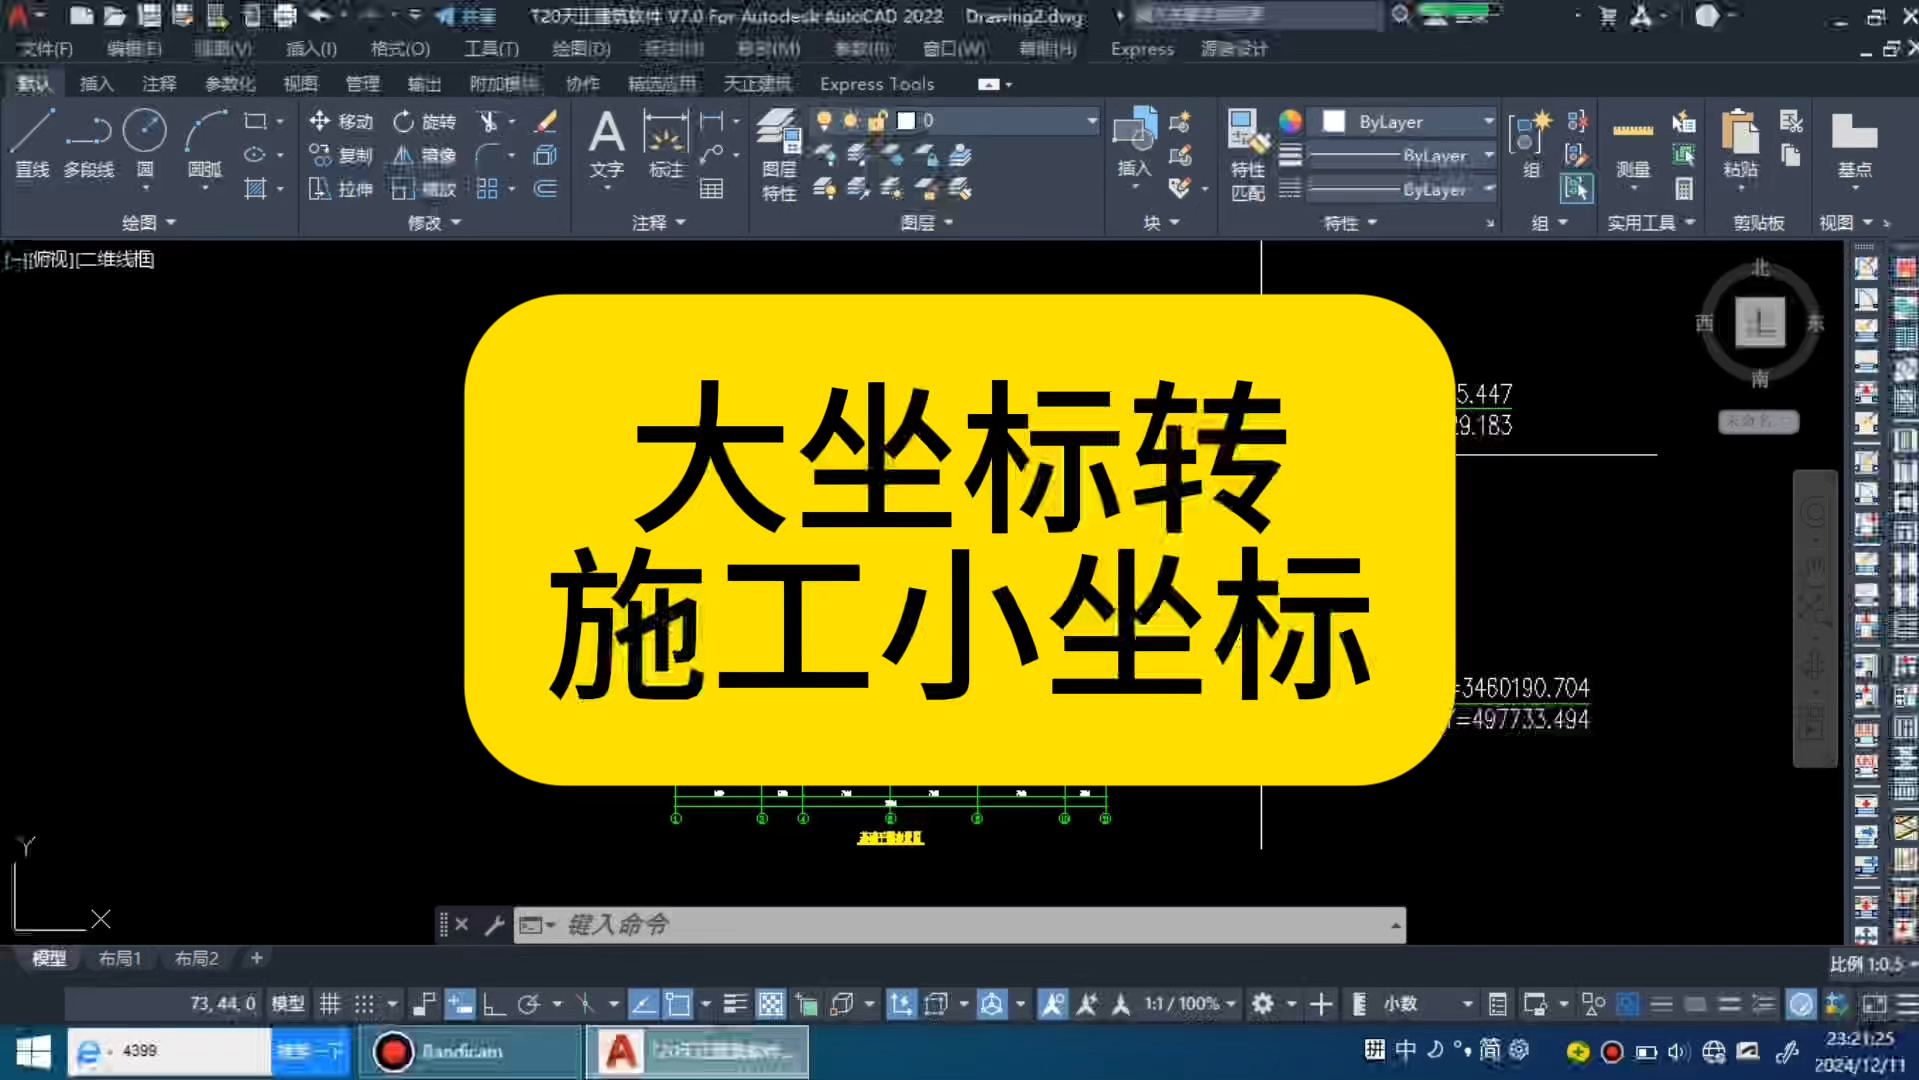Click the 粘贴 (Paste) clipboard icon
This screenshot has height=1080, width=1919.
click(x=1738, y=140)
